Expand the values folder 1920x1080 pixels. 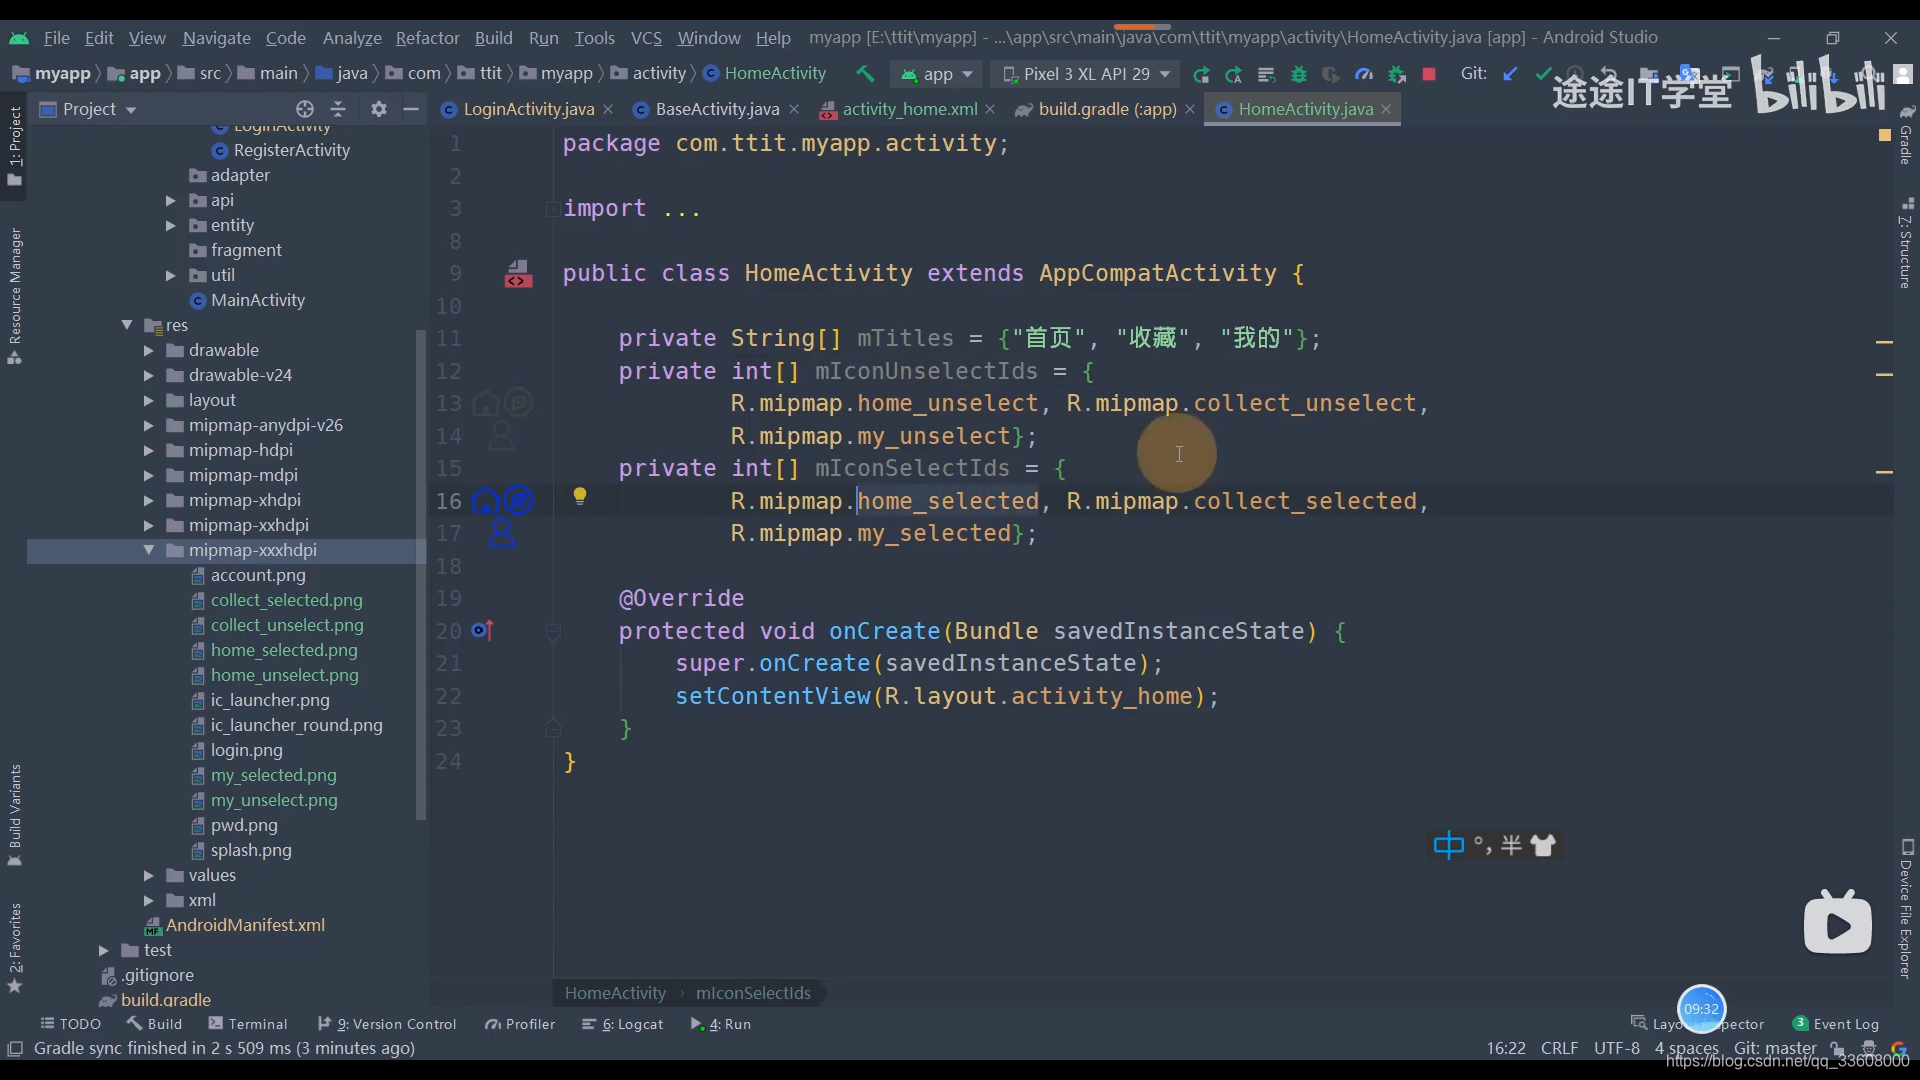(148, 875)
